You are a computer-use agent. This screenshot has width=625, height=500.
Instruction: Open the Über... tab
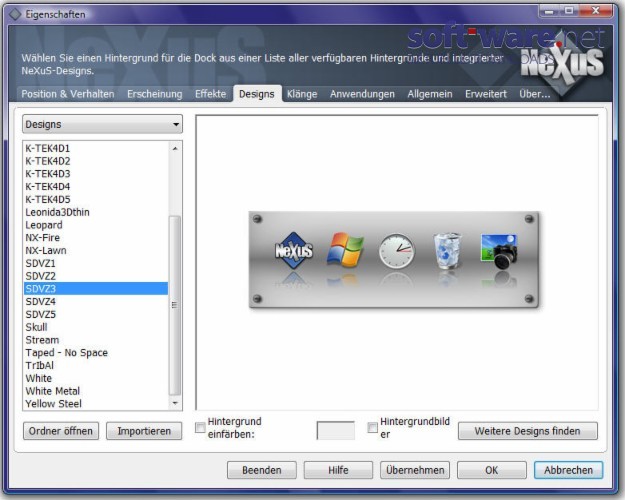pos(535,94)
